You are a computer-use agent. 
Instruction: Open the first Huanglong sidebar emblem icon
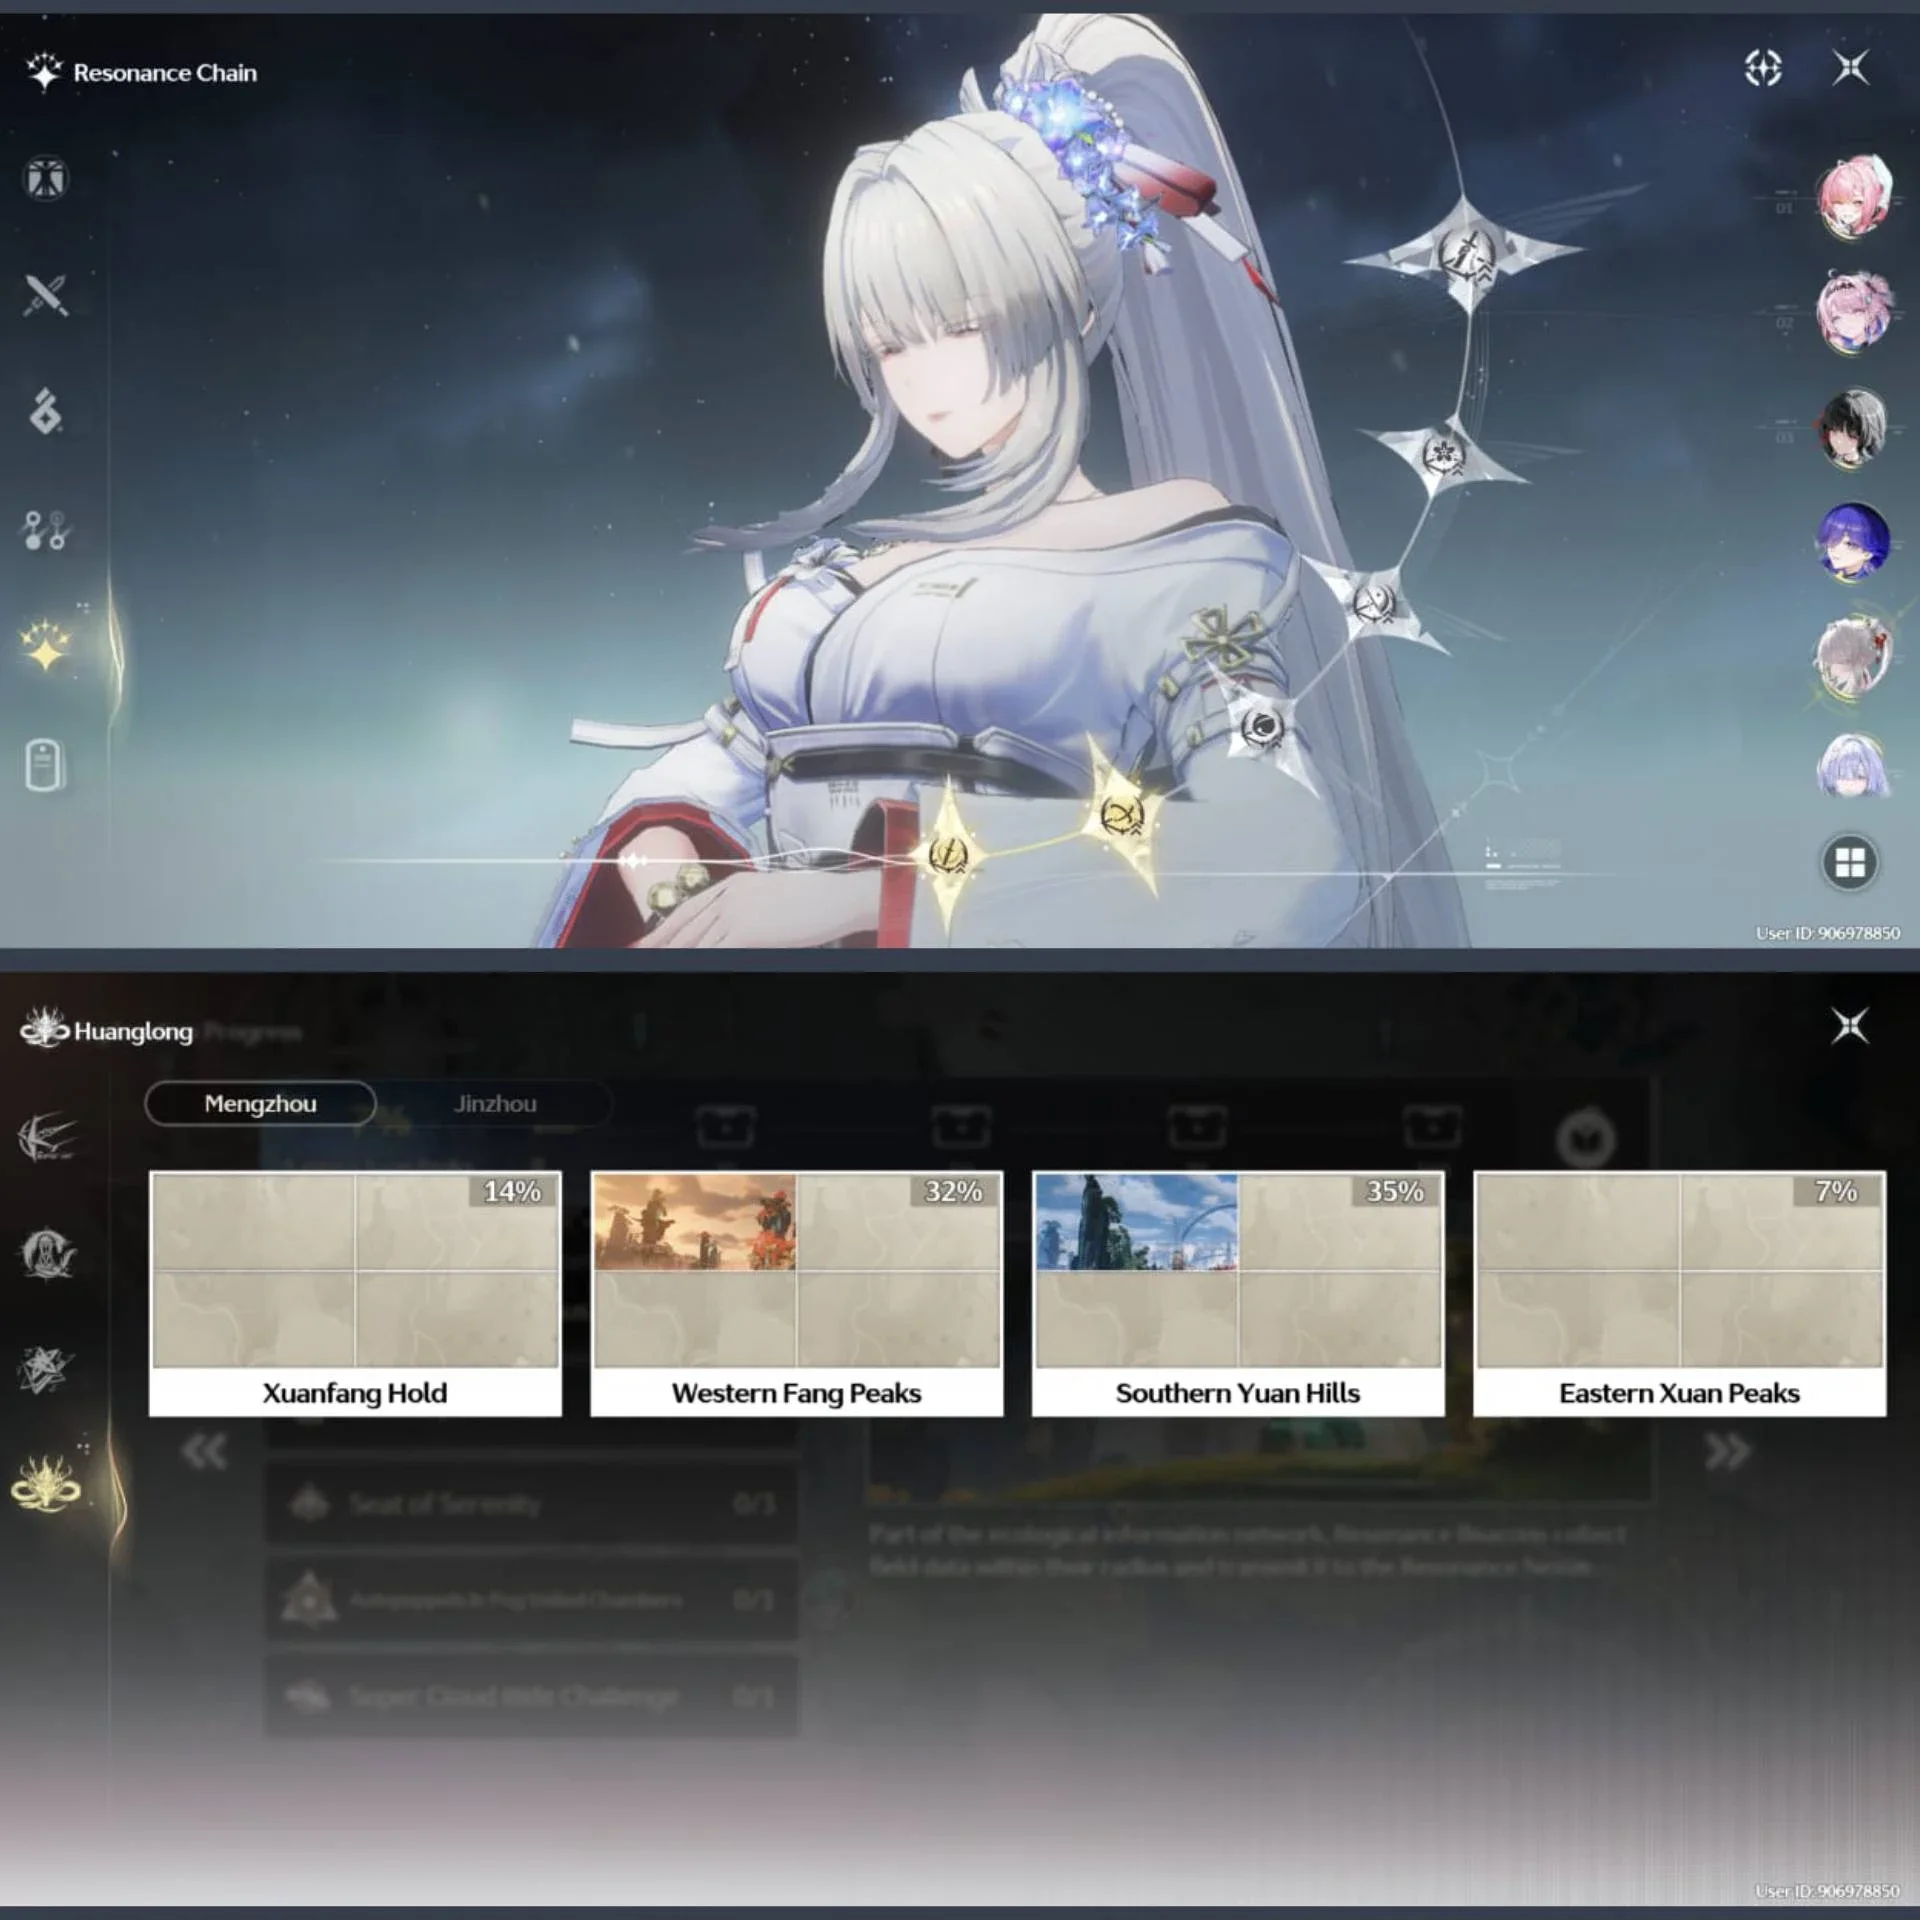[x=46, y=1137]
